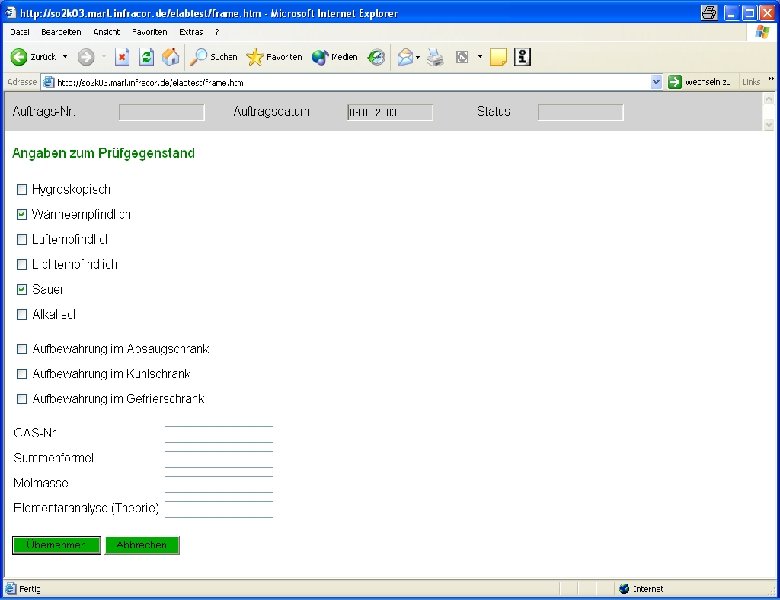Enable the Luftempfindlich checkbox
This screenshot has height=600, width=780.
22,239
